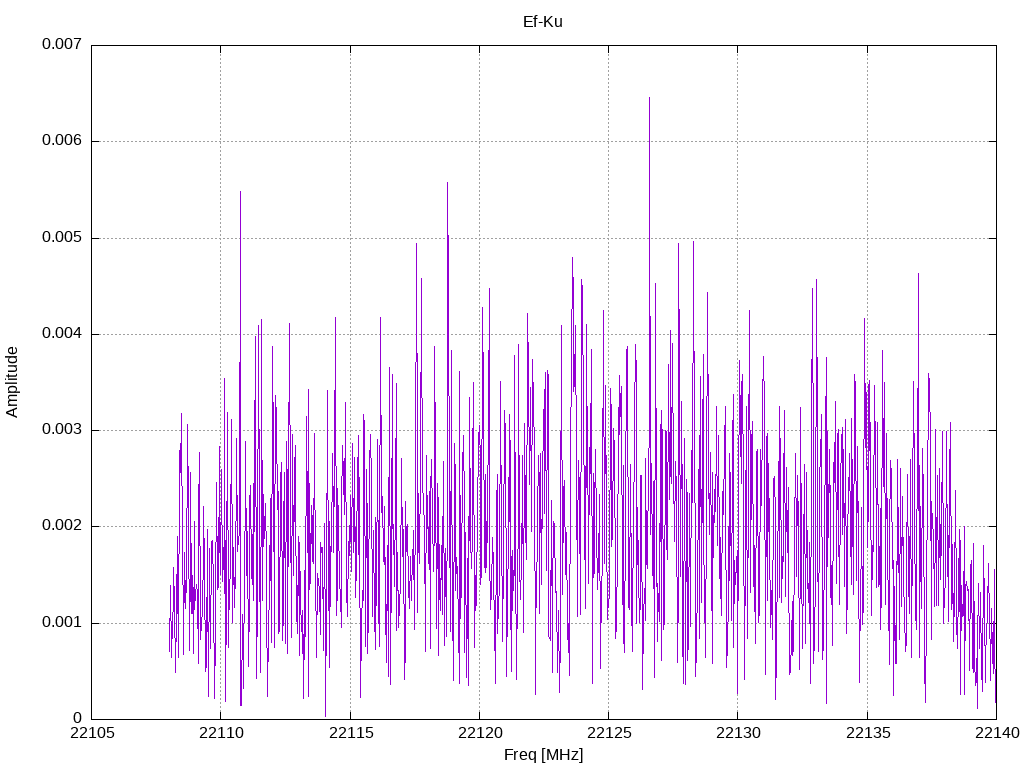The height and width of the screenshot is (768, 1024).
Task: Click the y-axis value 0.005
Action: pos(62,238)
